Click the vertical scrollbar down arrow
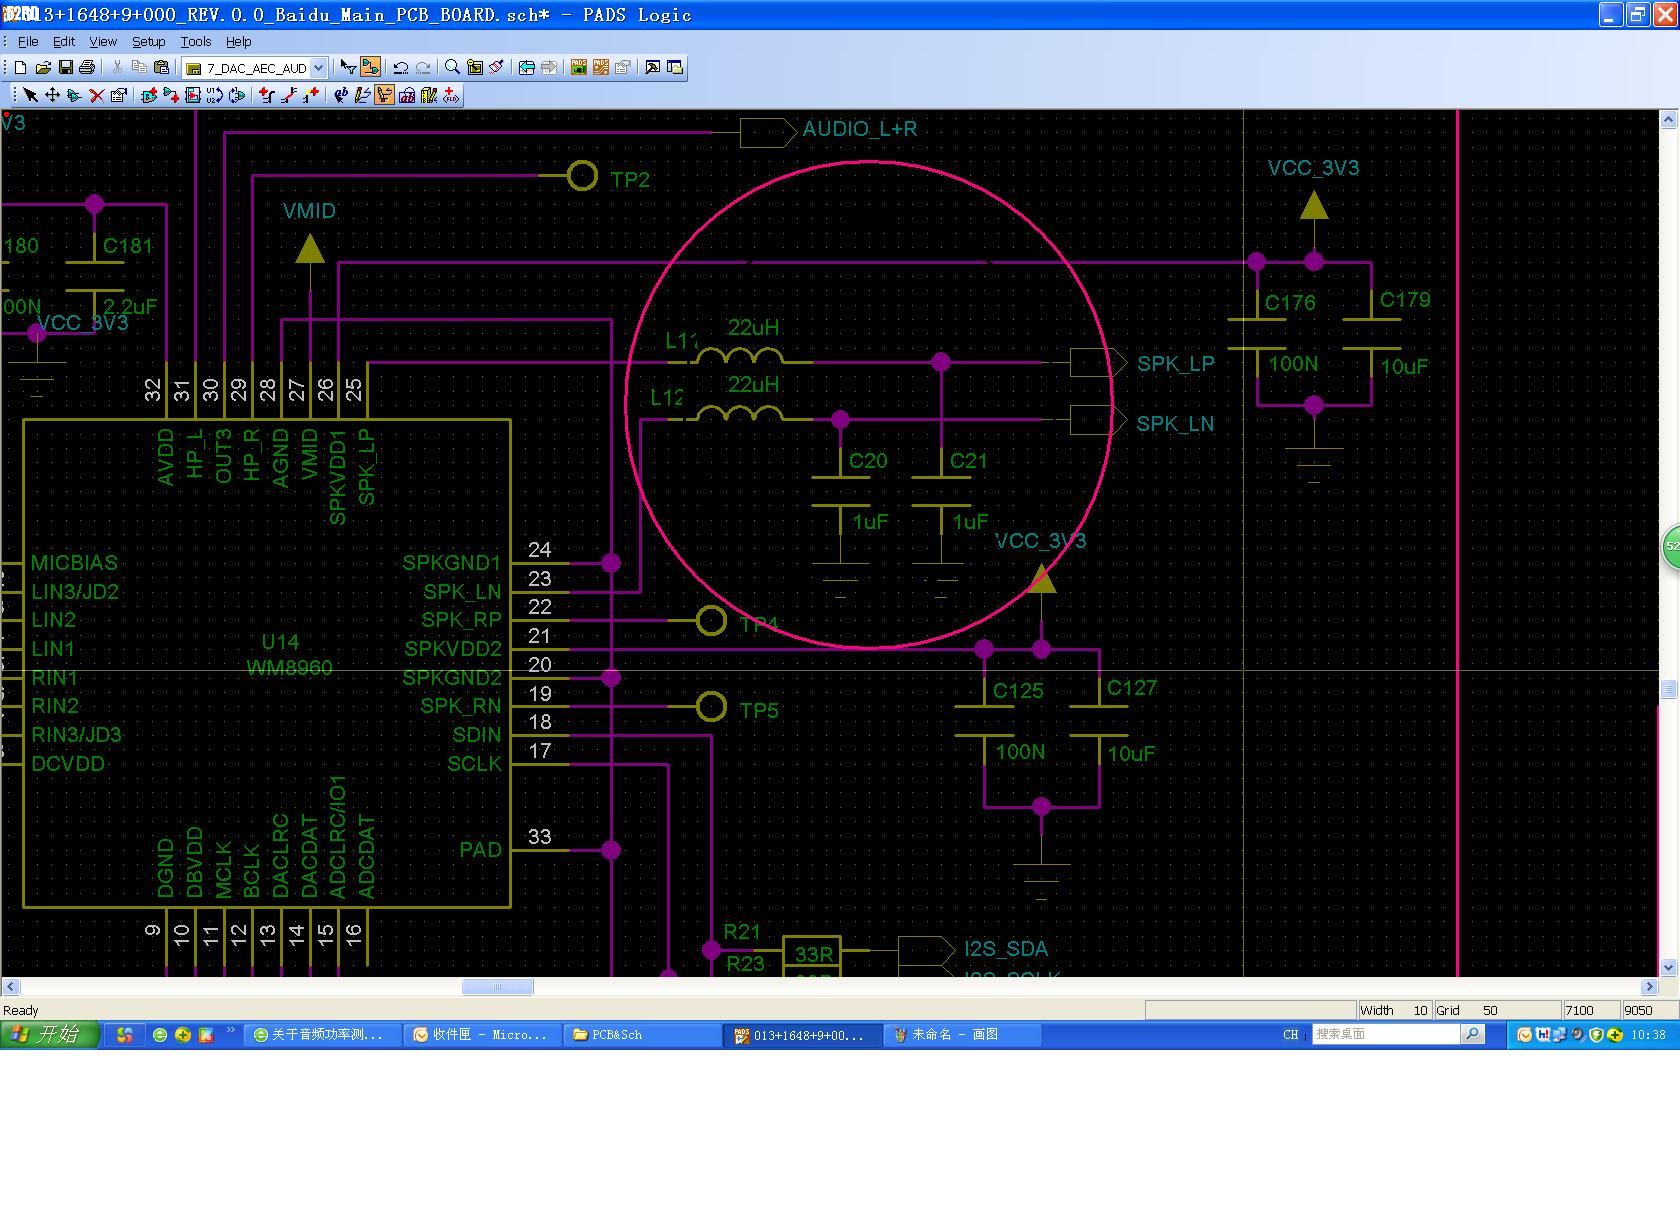Viewport: 1680px width, 1229px height. pos(1668,968)
